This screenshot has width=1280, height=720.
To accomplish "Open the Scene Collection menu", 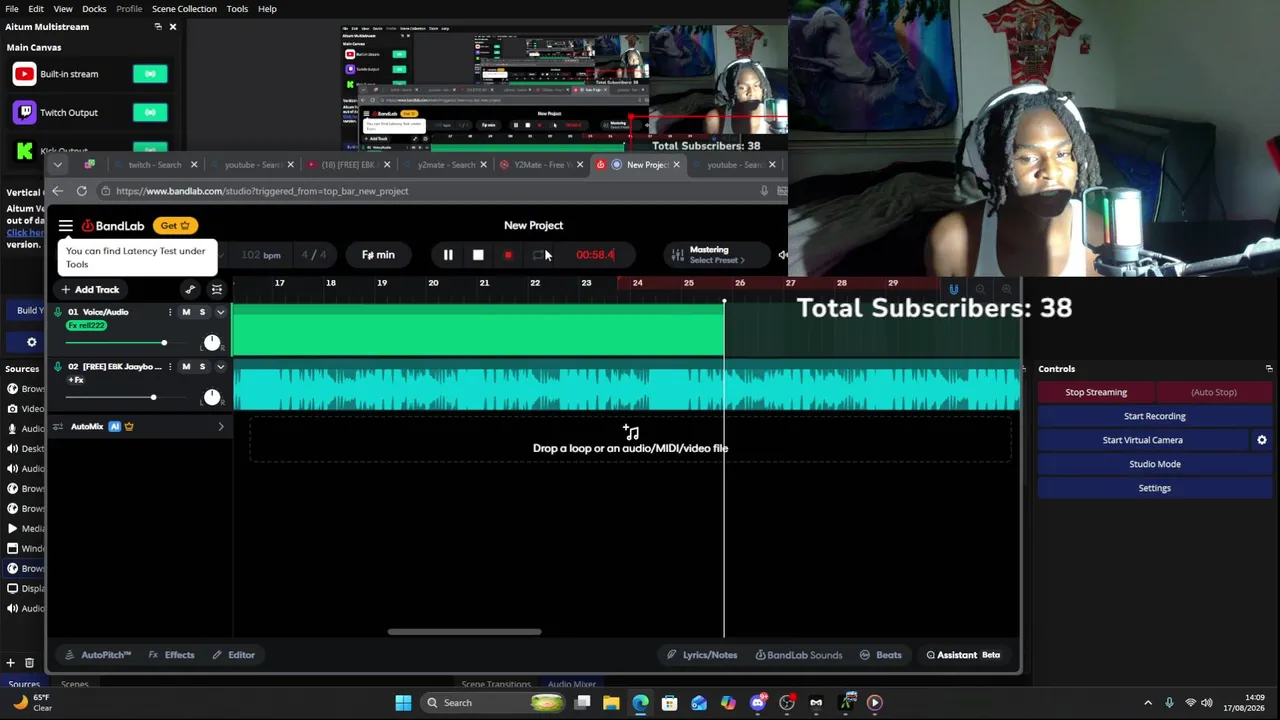I will click(x=184, y=9).
